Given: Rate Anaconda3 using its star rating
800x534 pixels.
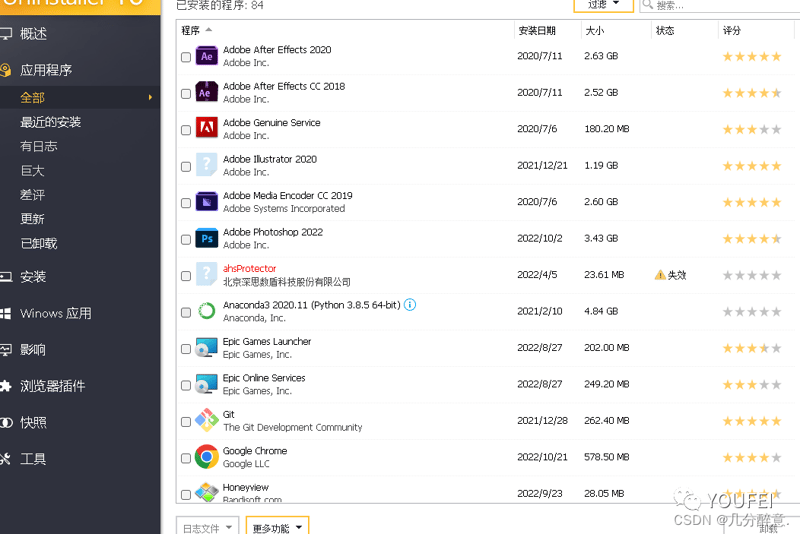Looking at the screenshot, I should [x=752, y=312].
